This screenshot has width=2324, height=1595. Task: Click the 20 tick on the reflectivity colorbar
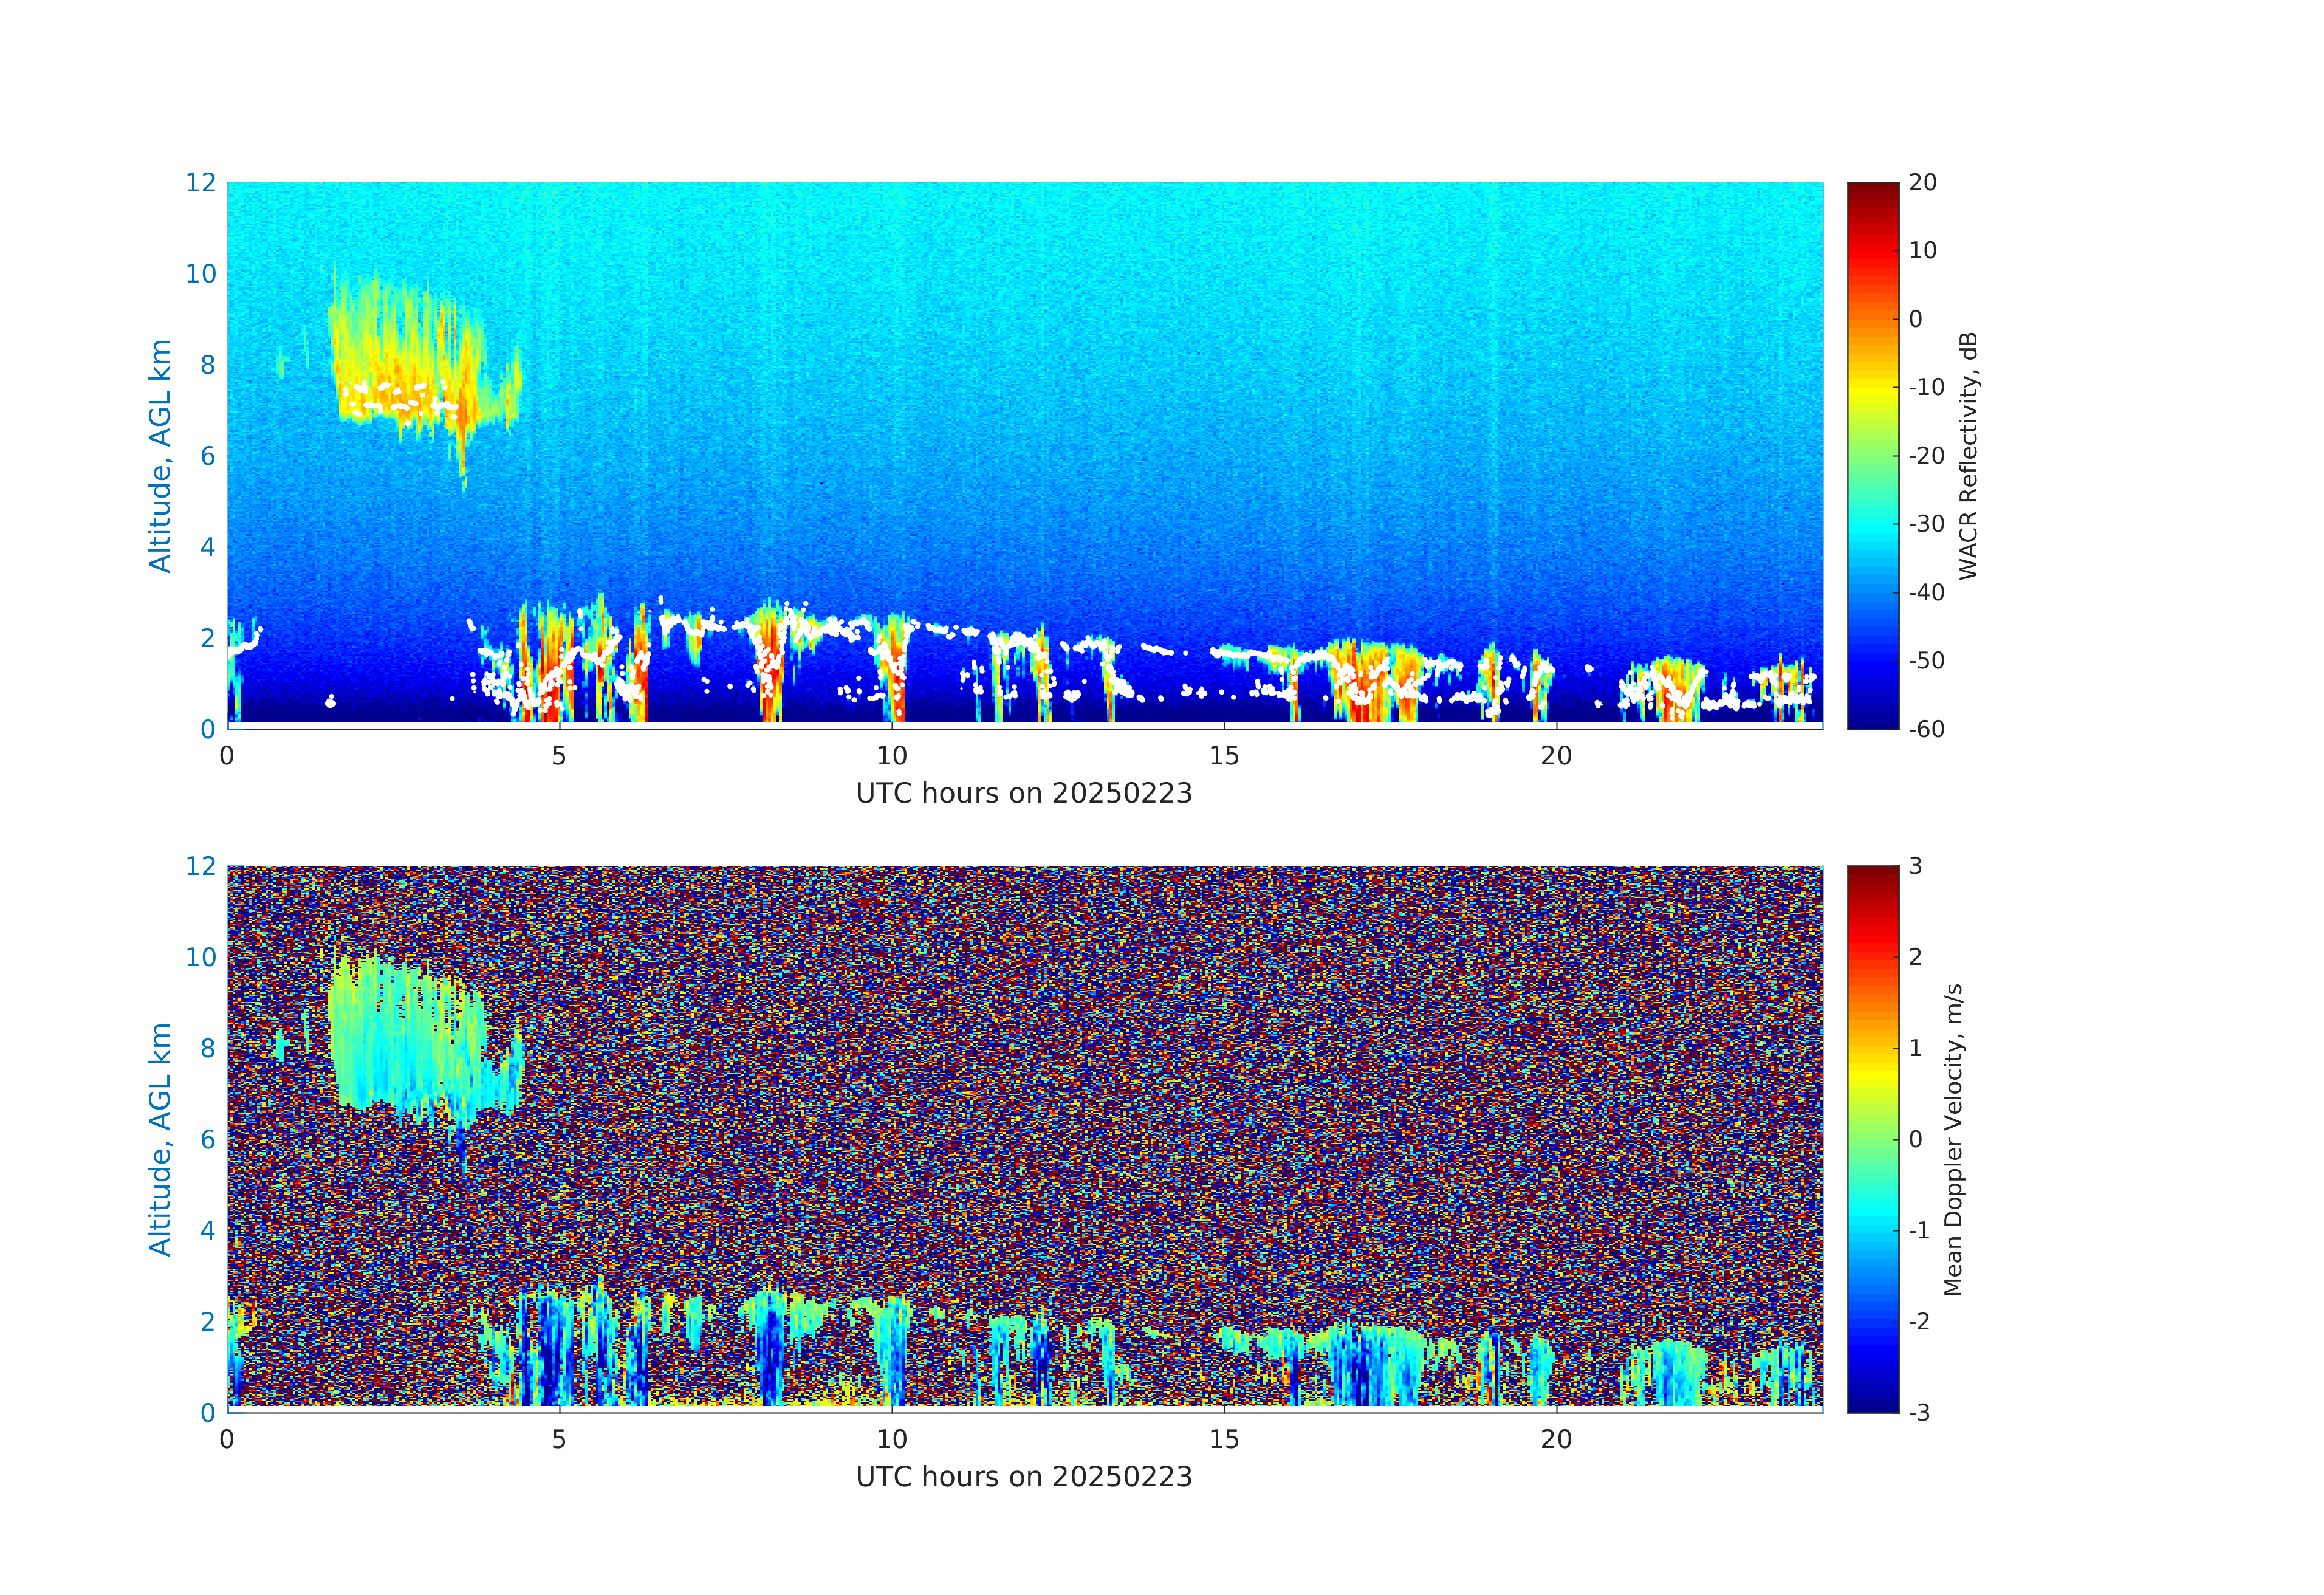[x=1922, y=183]
